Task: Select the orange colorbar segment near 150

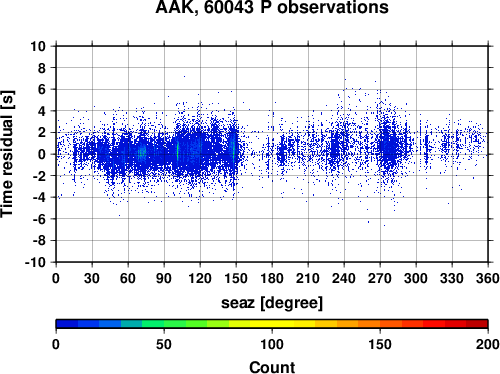Action: point(380,324)
